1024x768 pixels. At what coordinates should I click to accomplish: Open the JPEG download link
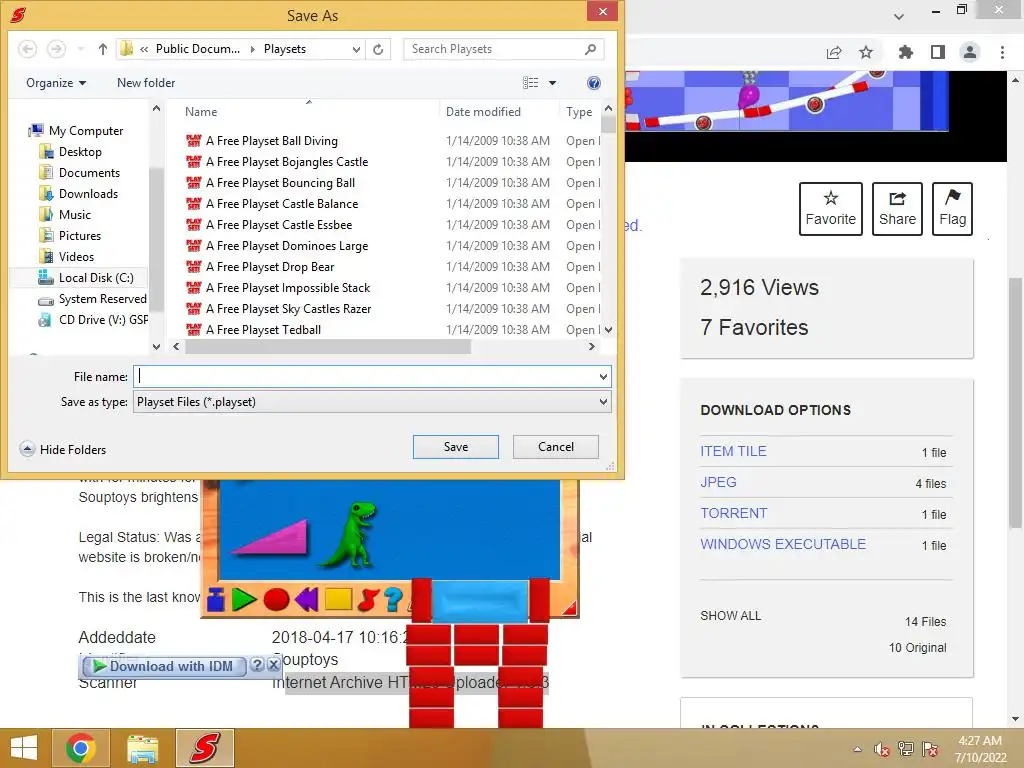click(x=718, y=482)
